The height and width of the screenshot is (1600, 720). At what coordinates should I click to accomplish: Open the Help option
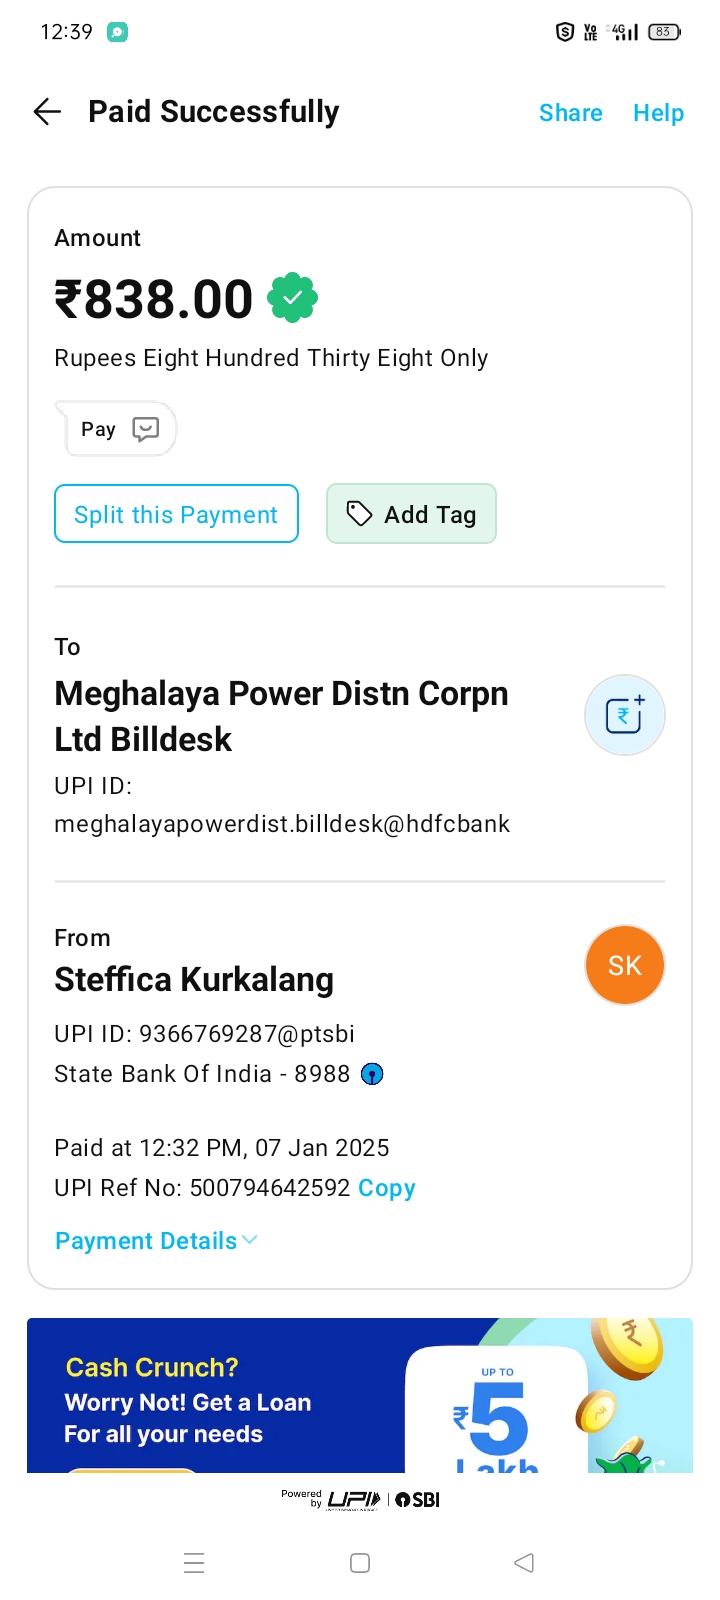pos(658,113)
